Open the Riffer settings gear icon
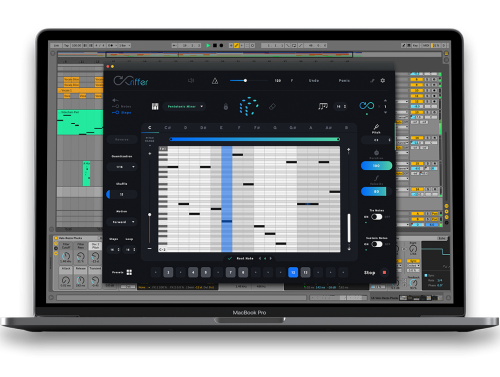This screenshot has width=500, height=377. [x=383, y=80]
